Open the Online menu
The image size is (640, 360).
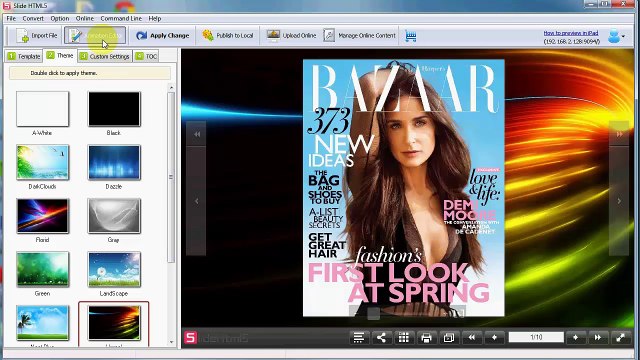[84, 18]
